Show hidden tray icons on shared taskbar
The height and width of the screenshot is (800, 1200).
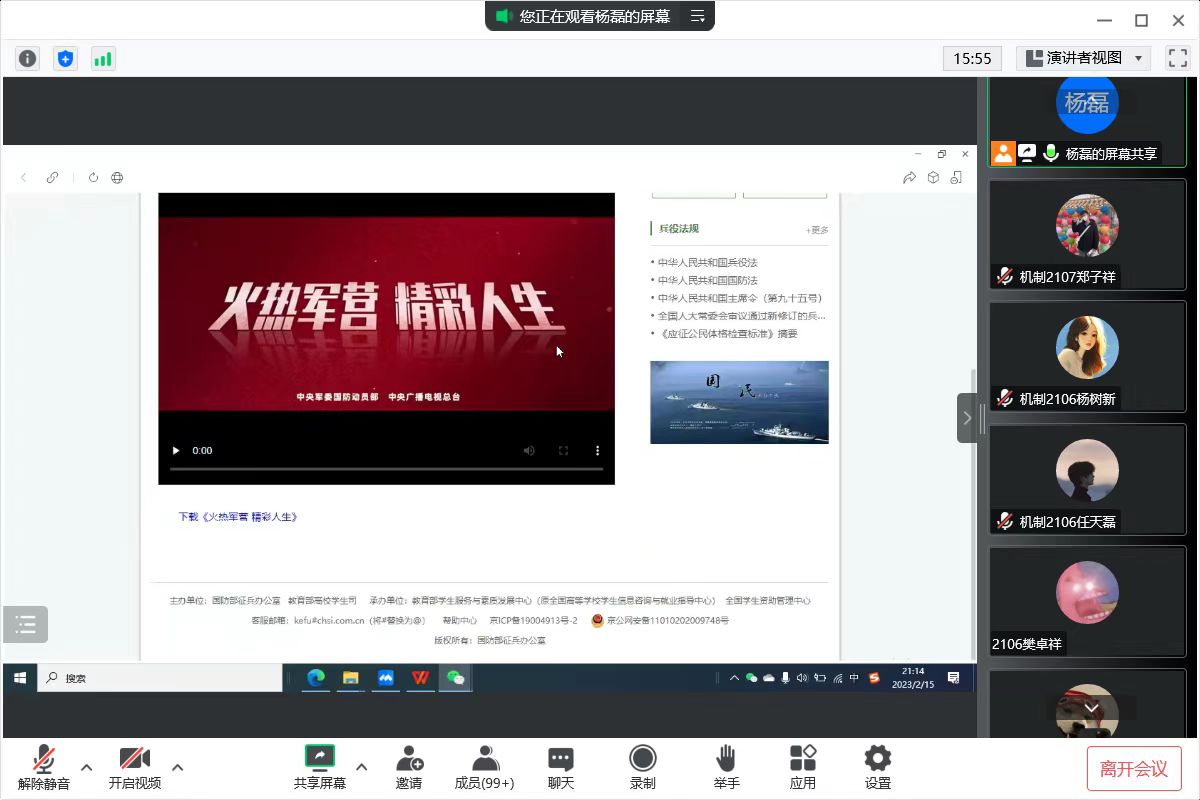(734, 678)
